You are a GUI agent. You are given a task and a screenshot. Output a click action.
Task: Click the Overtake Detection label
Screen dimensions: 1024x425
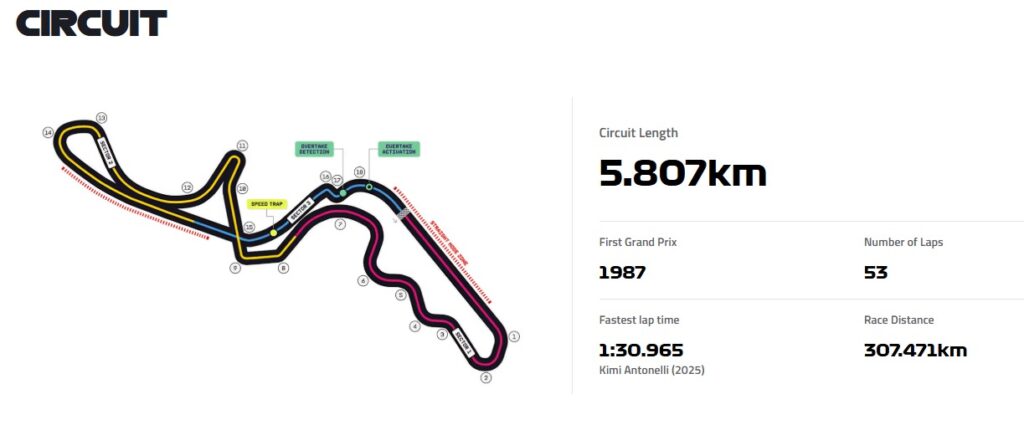(x=315, y=149)
